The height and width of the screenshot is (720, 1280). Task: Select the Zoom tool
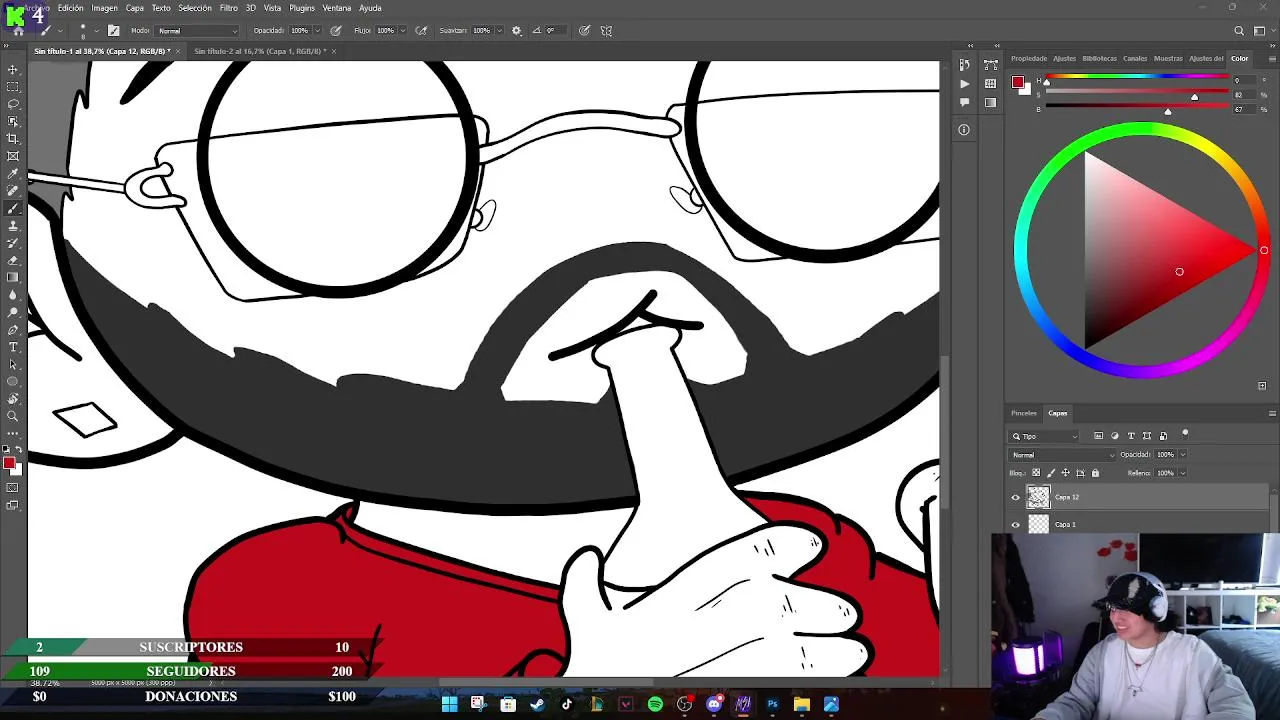pos(13,416)
